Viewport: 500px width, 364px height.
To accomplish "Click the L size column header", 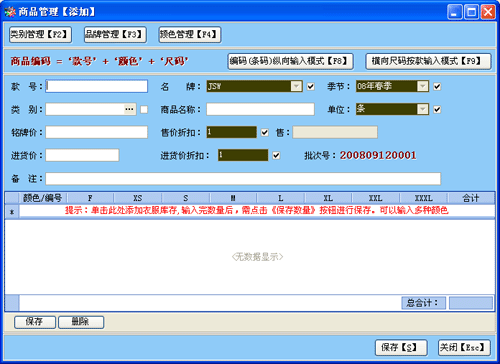I will [281, 198].
